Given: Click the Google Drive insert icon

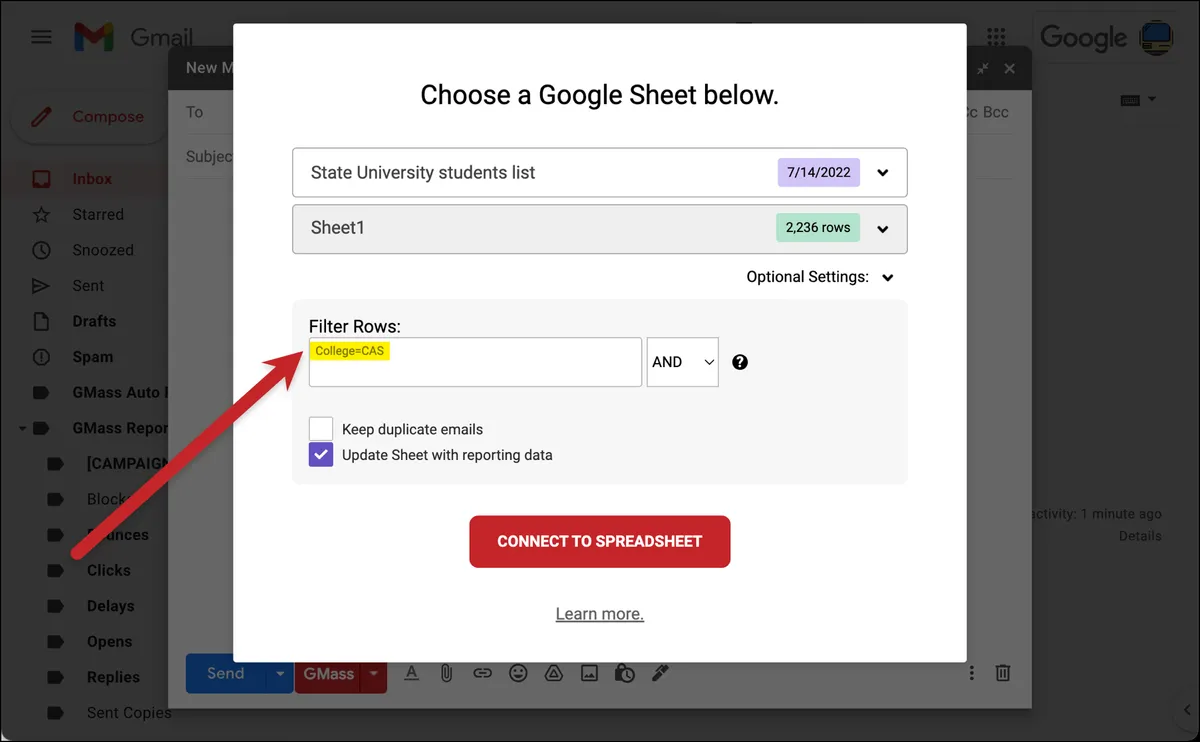Looking at the screenshot, I should pos(553,673).
